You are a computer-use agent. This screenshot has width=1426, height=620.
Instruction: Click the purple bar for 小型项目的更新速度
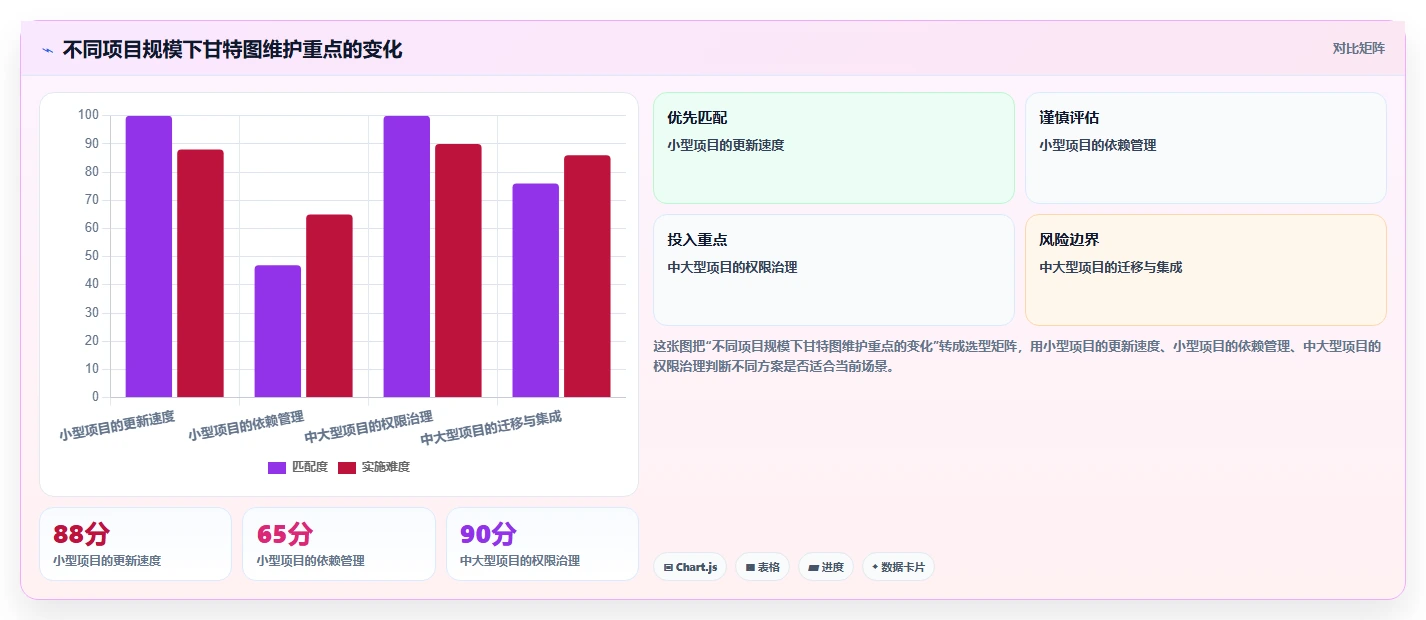[x=149, y=256]
